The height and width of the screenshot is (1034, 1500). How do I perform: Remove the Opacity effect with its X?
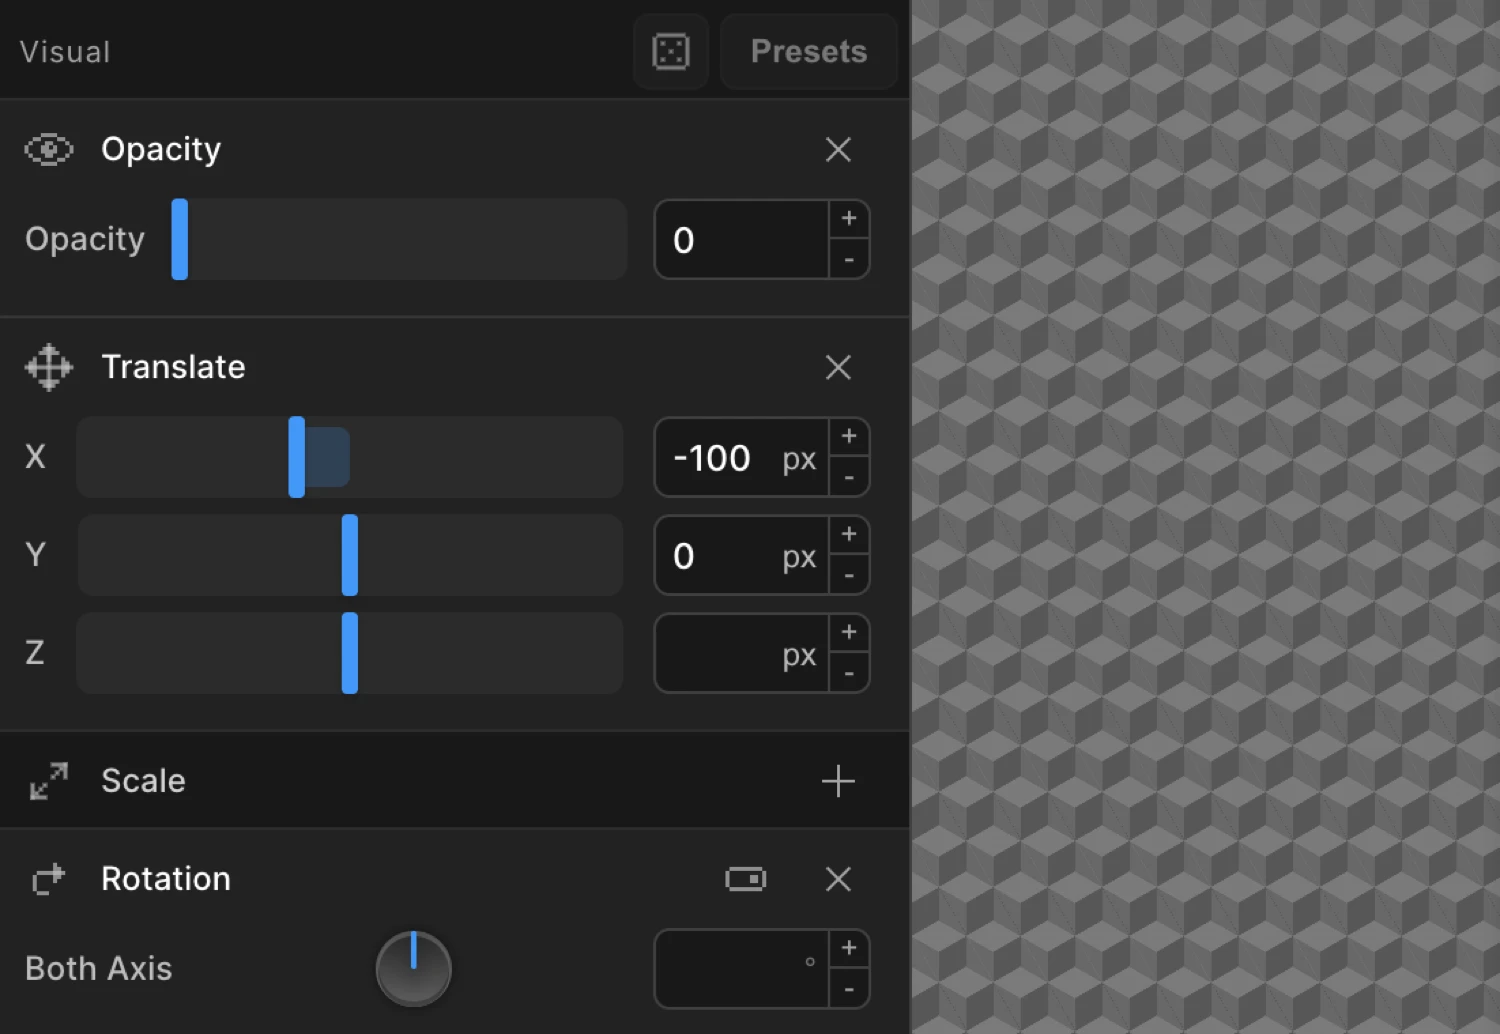[x=838, y=149]
